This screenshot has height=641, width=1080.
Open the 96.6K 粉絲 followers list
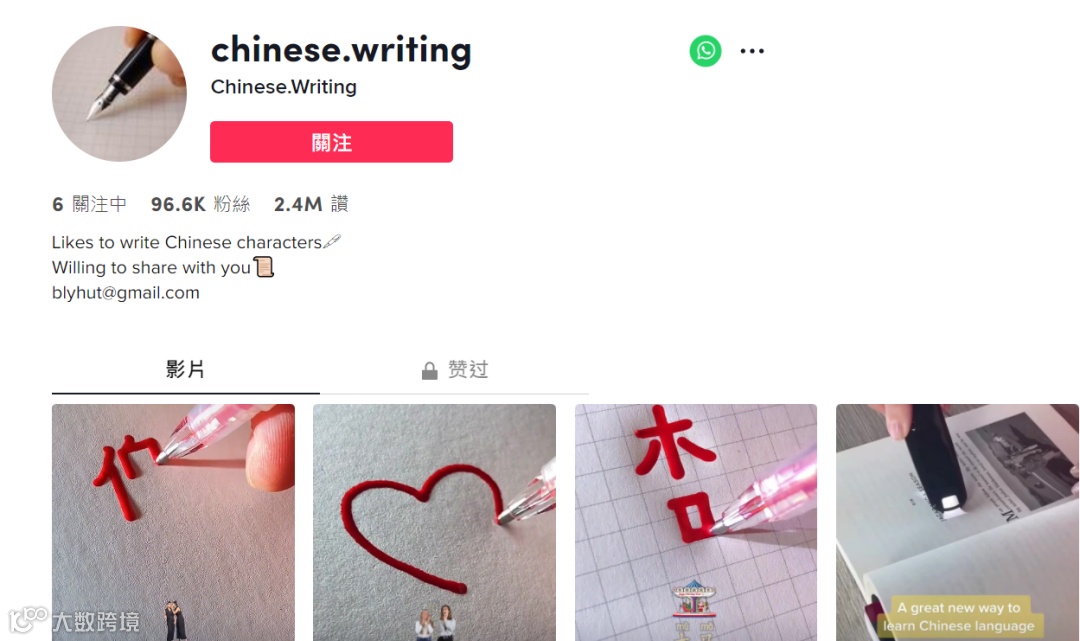point(200,204)
